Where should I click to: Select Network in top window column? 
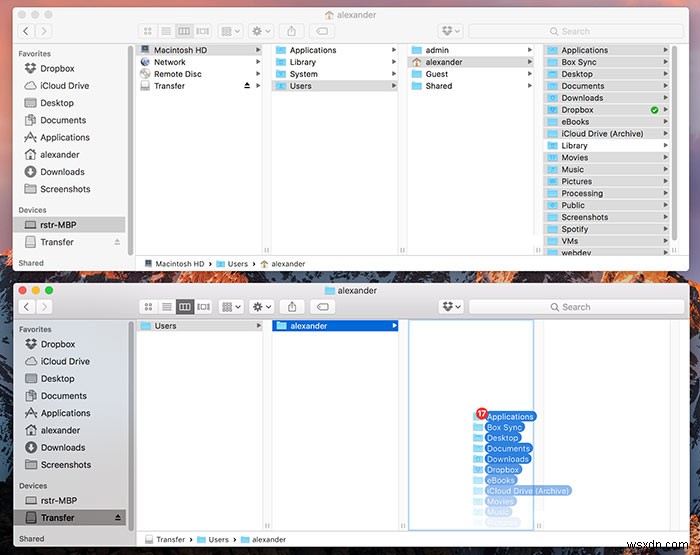click(x=200, y=62)
